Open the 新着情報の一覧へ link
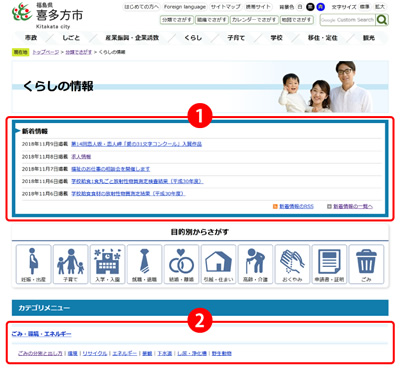400x370 pixels. (x=353, y=207)
